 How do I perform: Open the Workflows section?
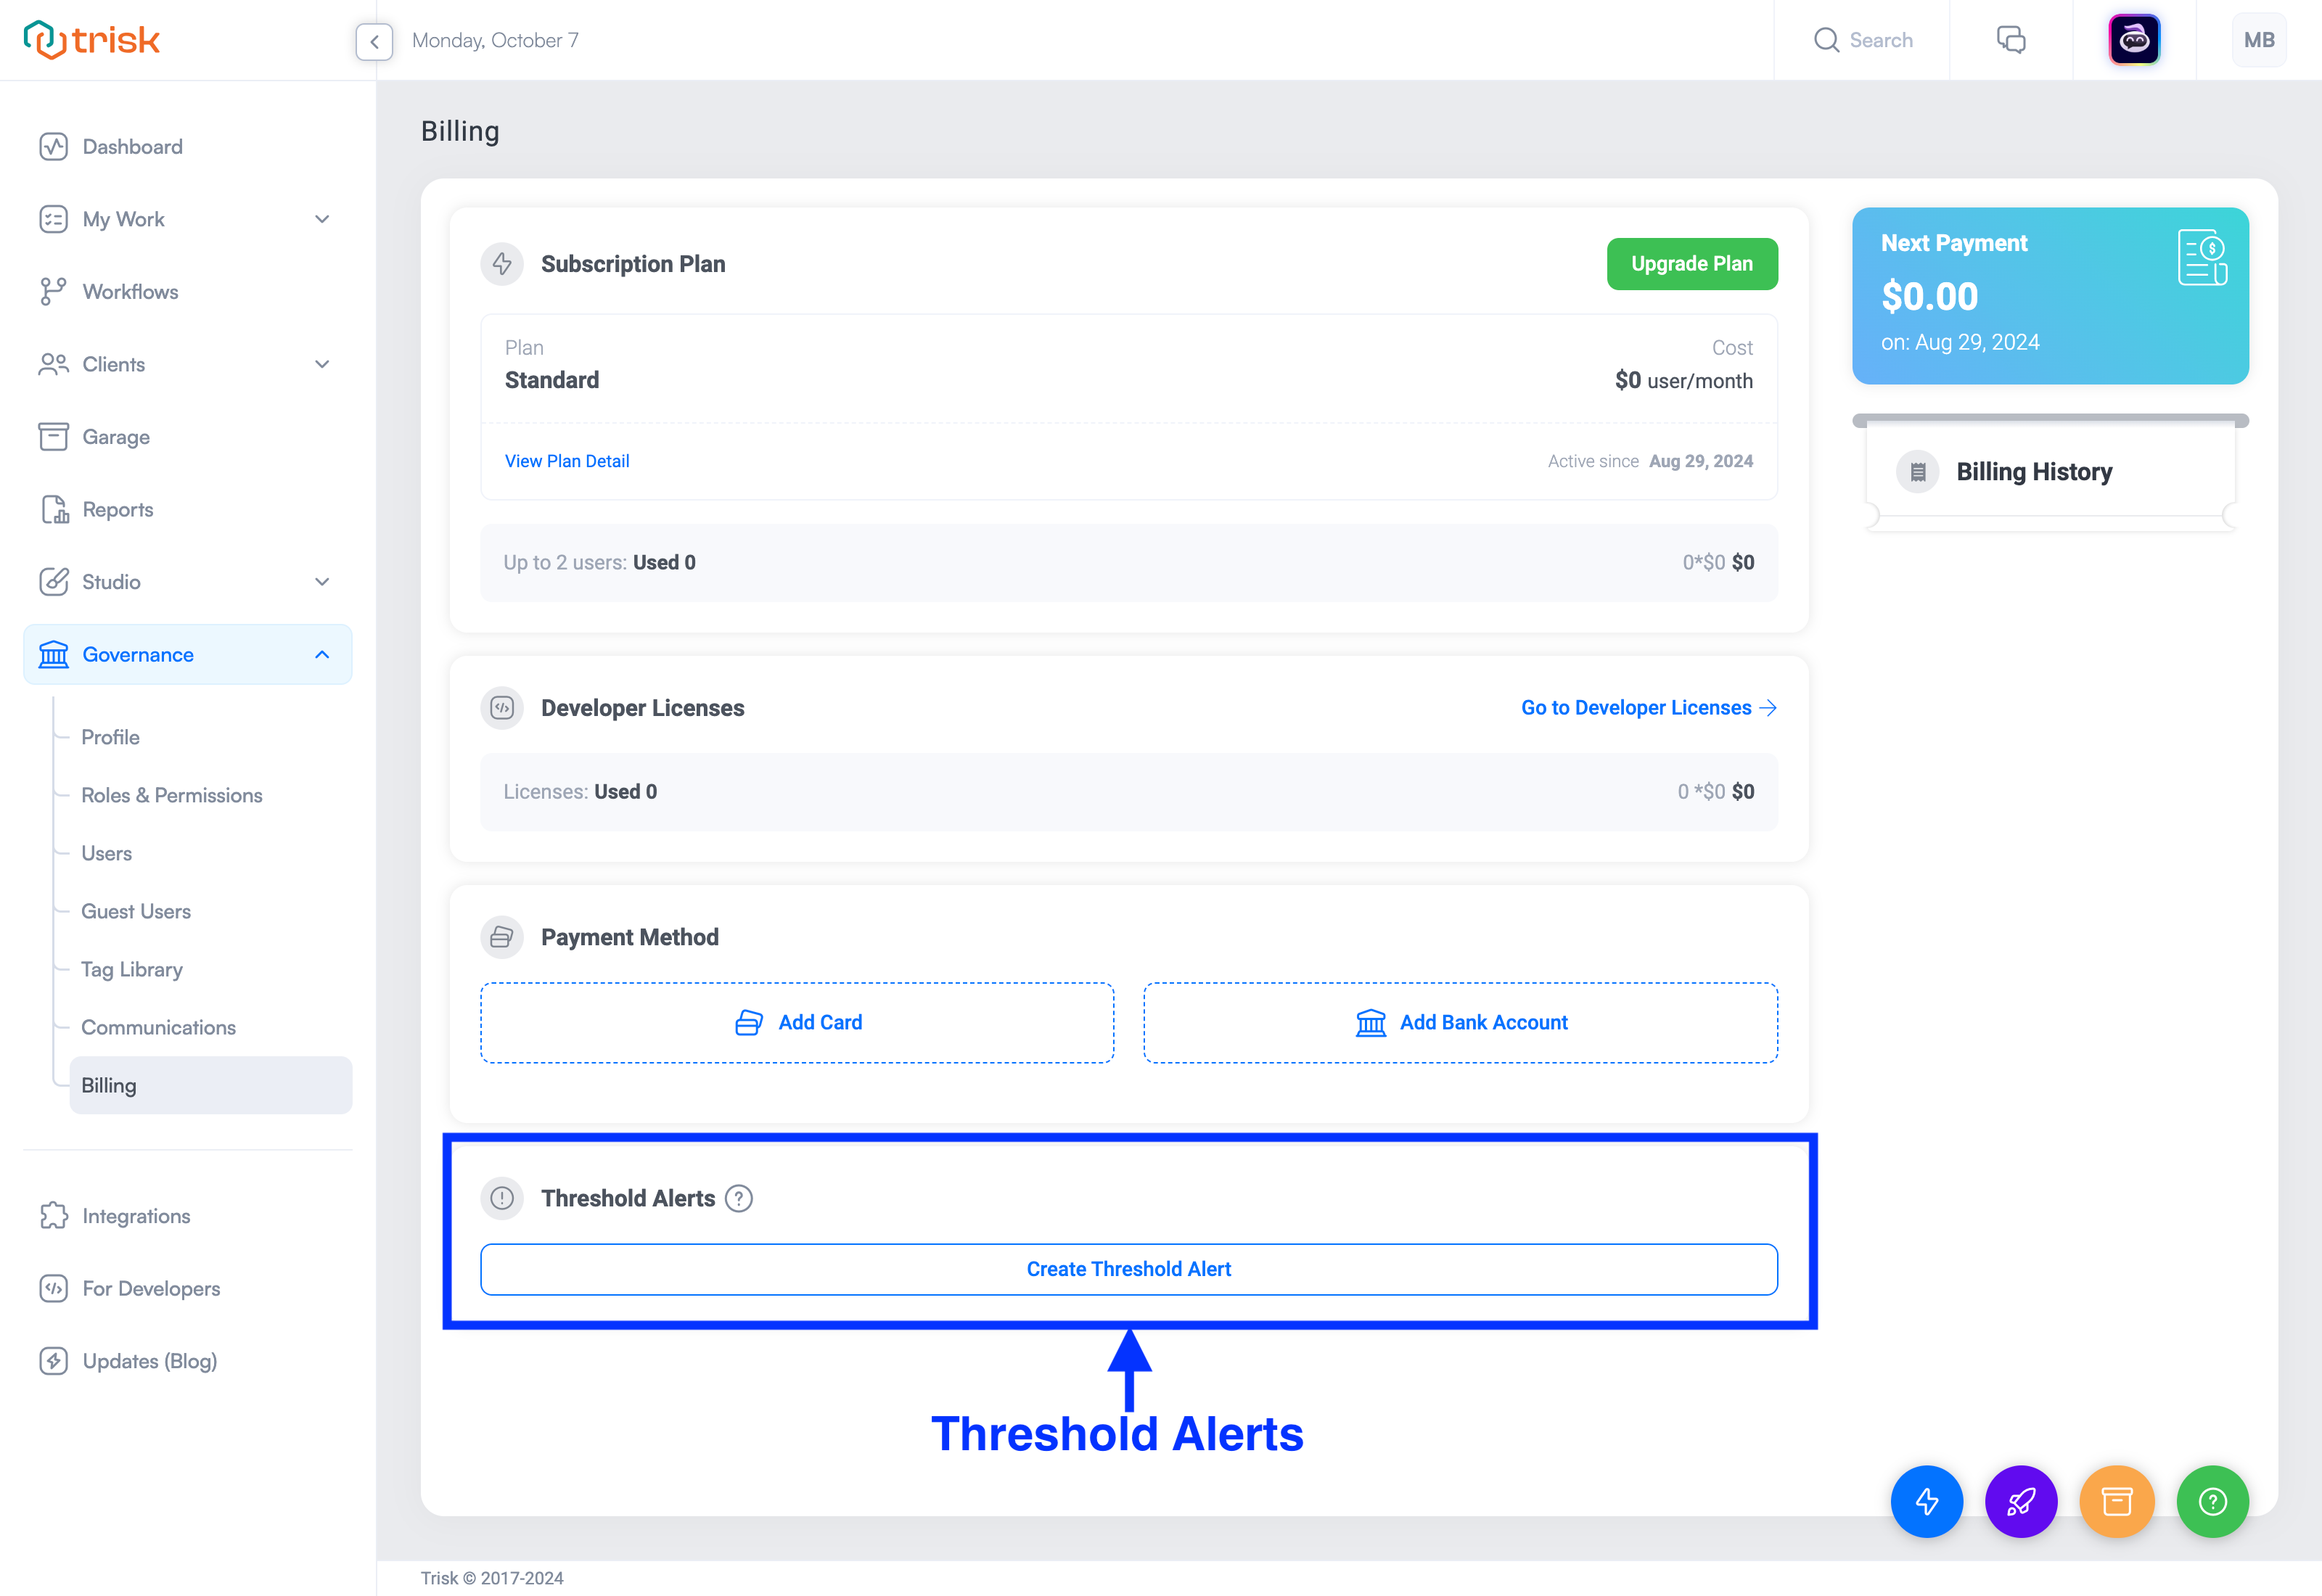(x=131, y=291)
